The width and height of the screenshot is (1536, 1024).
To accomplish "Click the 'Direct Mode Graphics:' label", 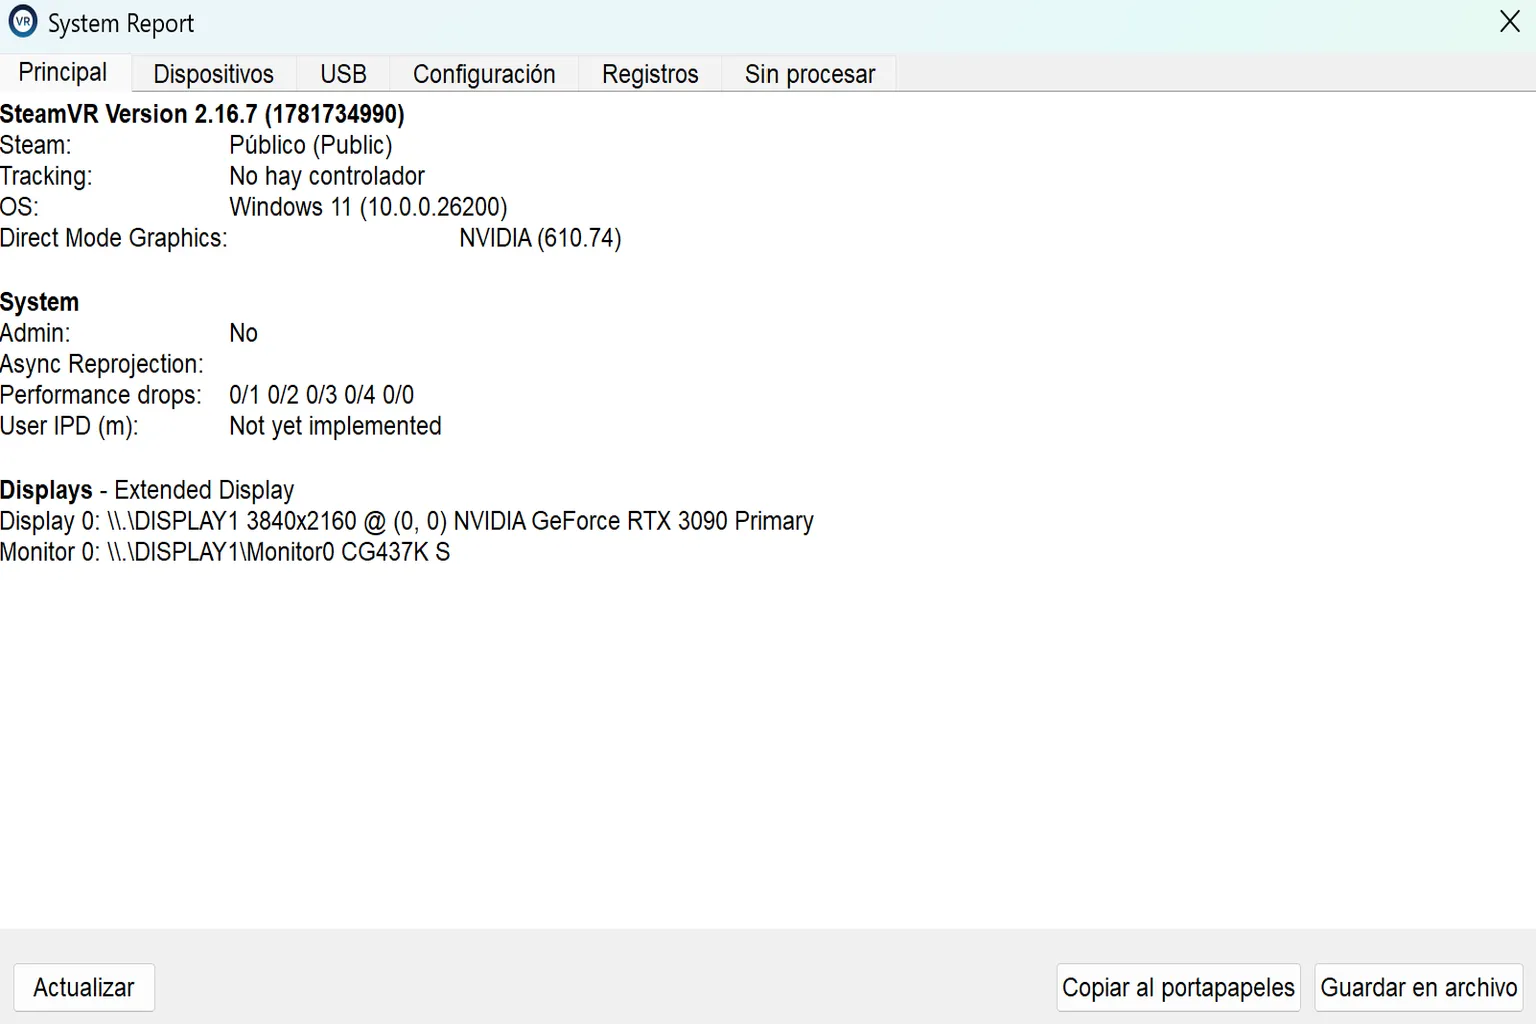I will tap(114, 238).
